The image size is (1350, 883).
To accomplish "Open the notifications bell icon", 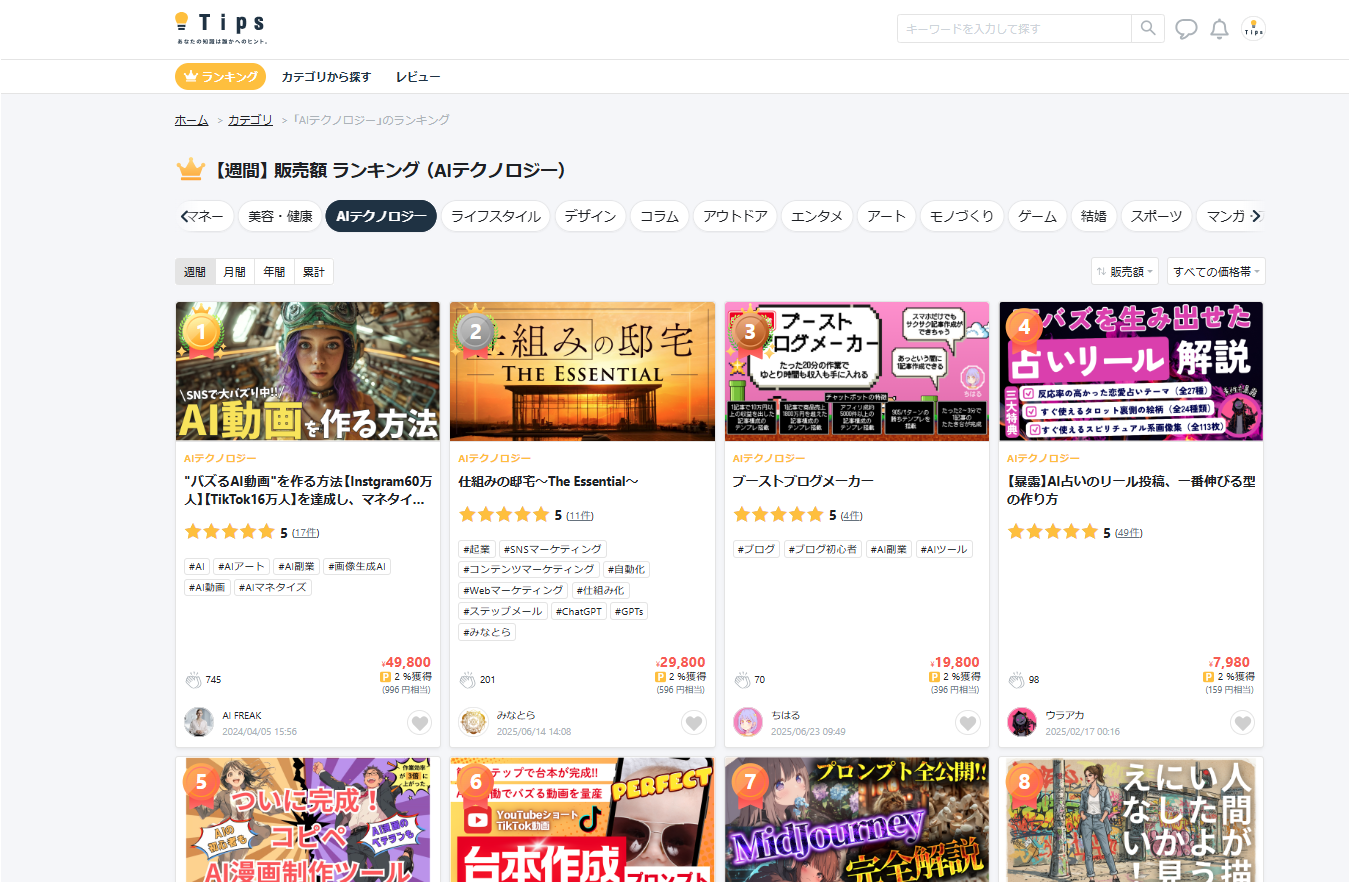I will pyautogui.click(x=1219, y=29).
